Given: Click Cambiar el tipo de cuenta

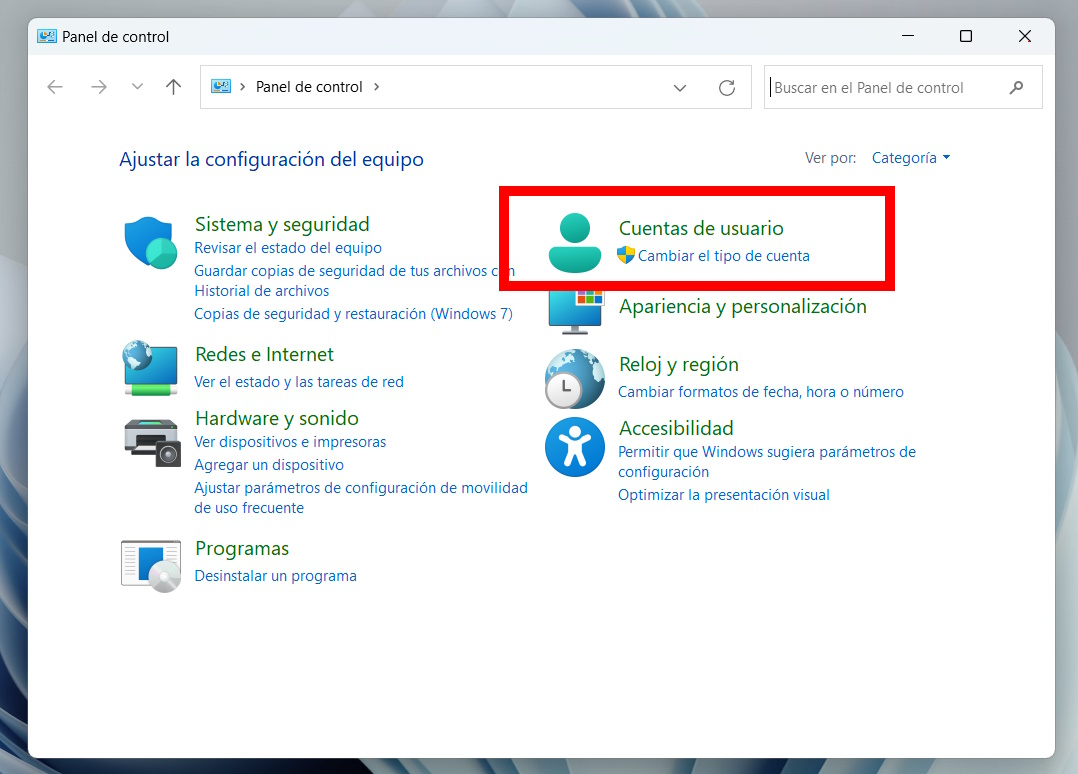Looking at the screenshot, I should 723,256.
